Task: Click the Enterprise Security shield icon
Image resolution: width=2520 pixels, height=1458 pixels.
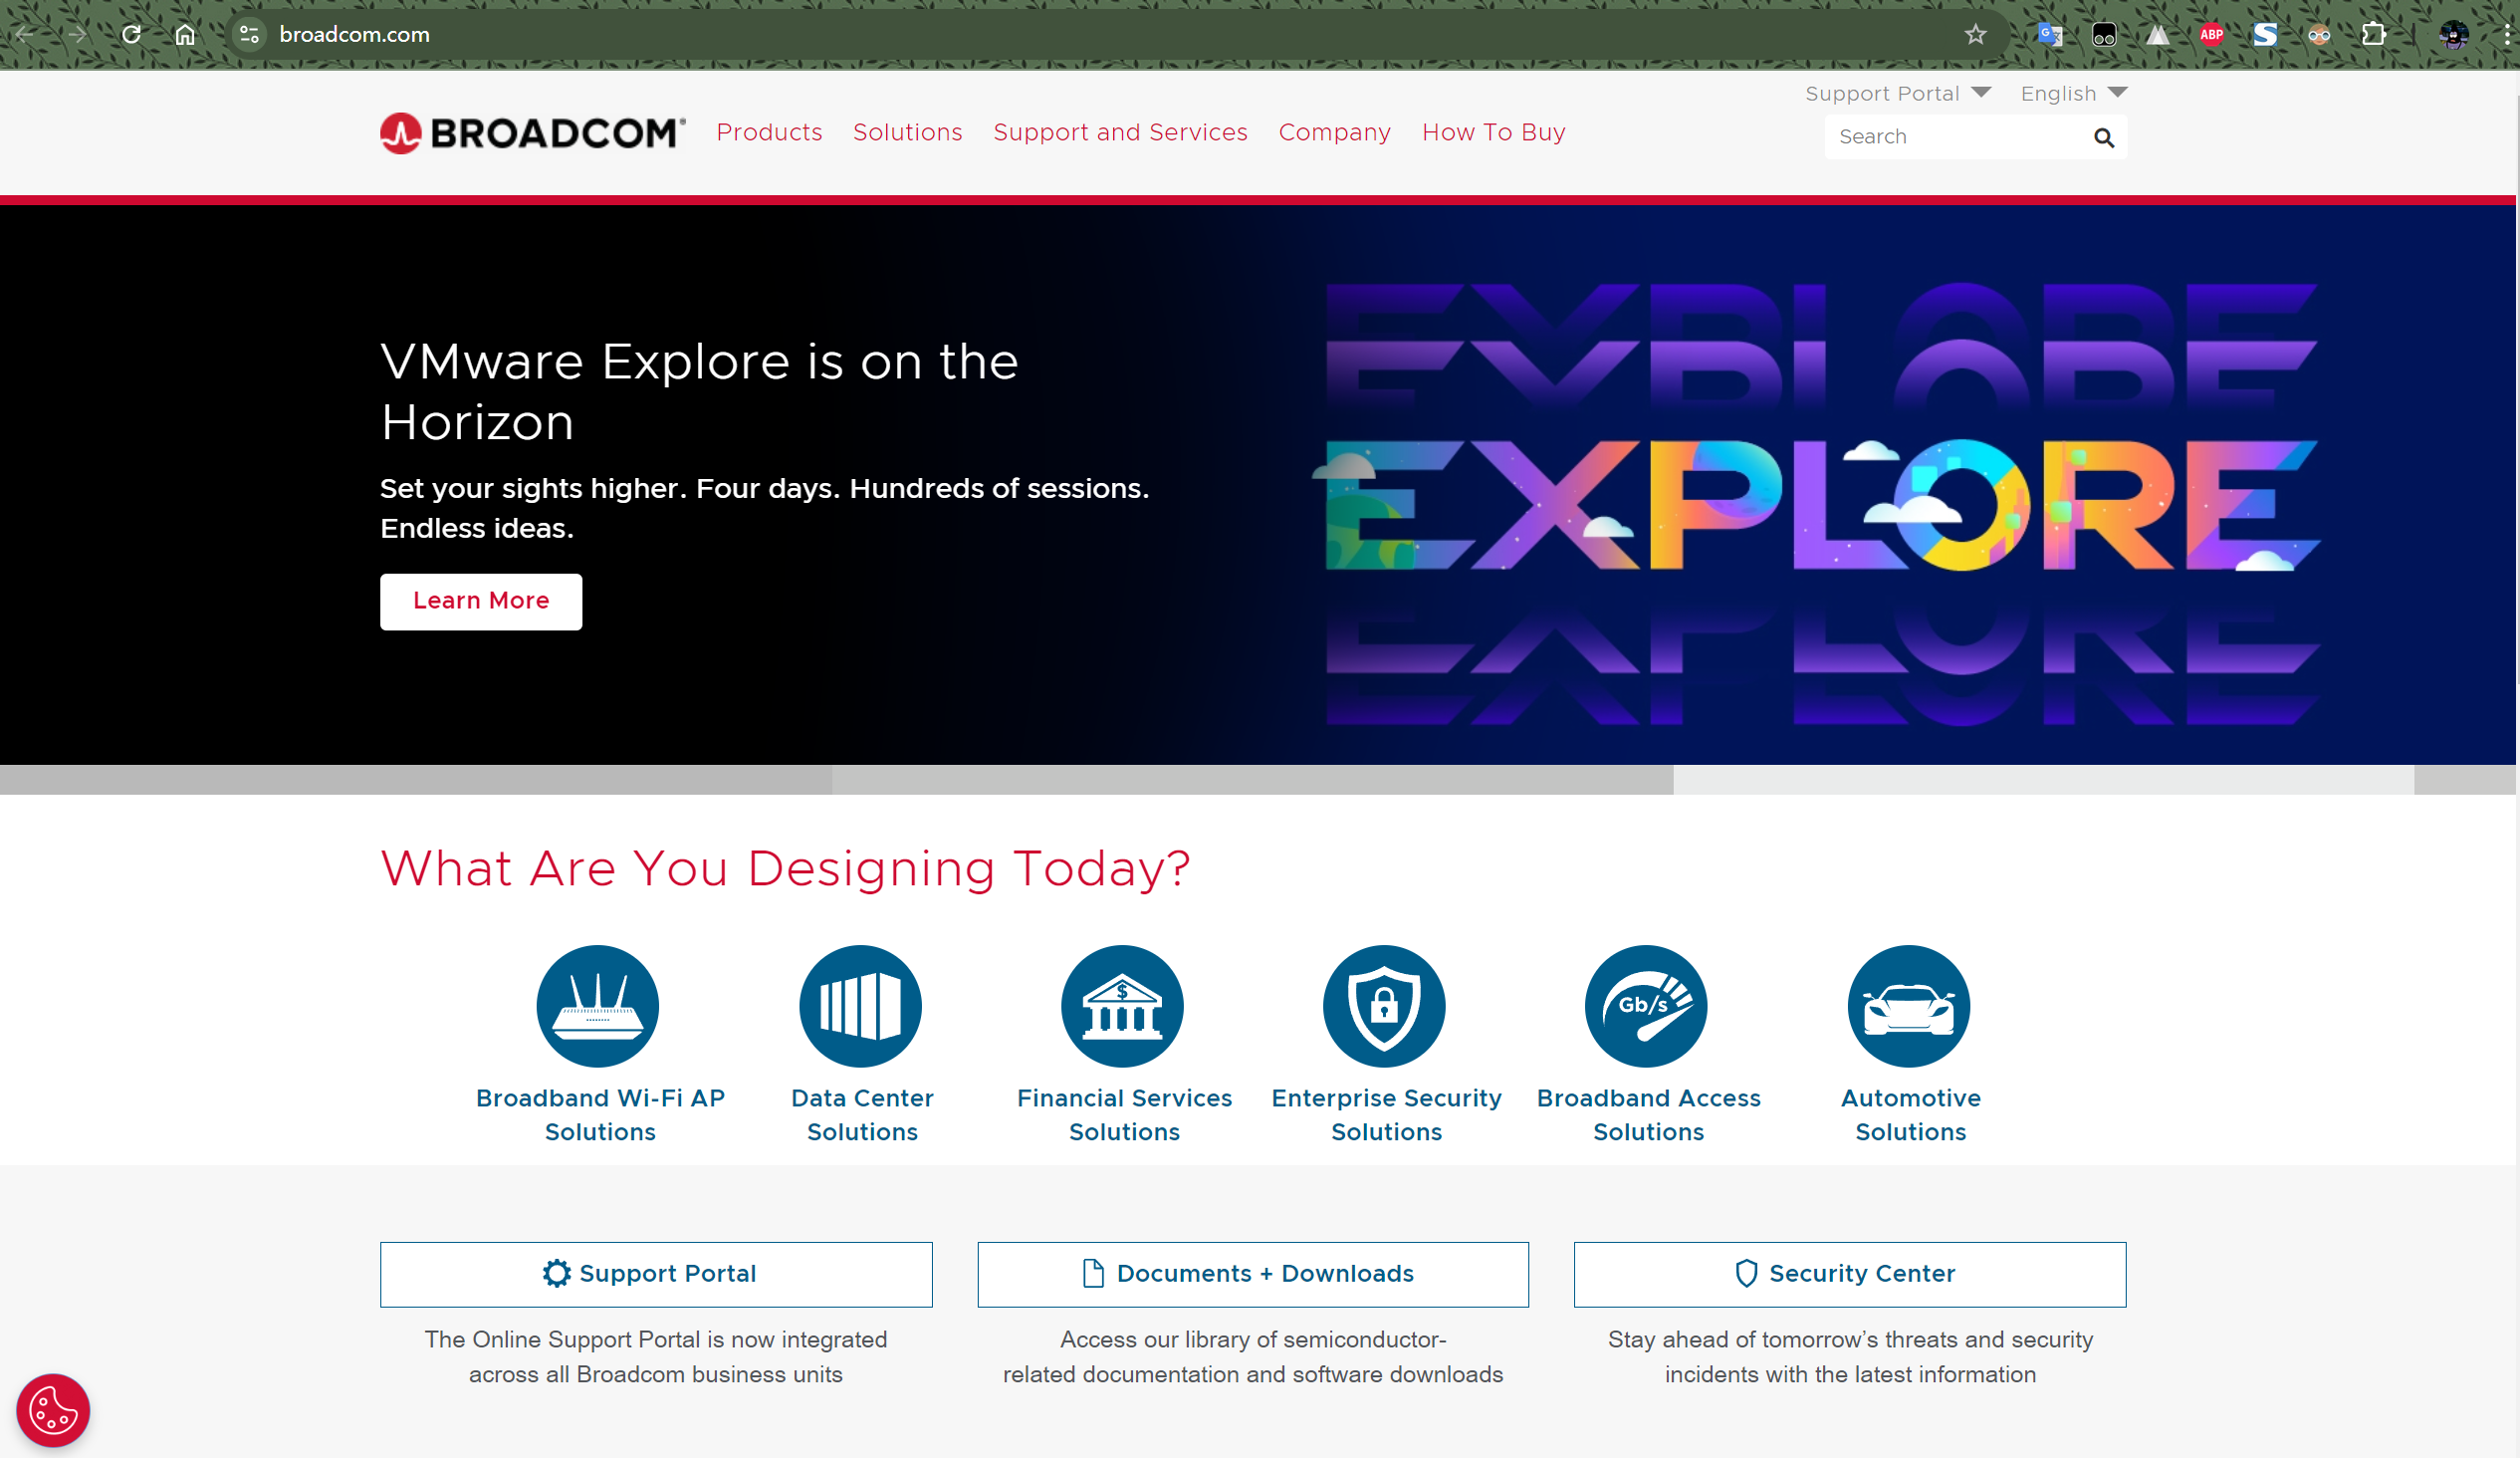Action: click(x=1384, y=1006)
